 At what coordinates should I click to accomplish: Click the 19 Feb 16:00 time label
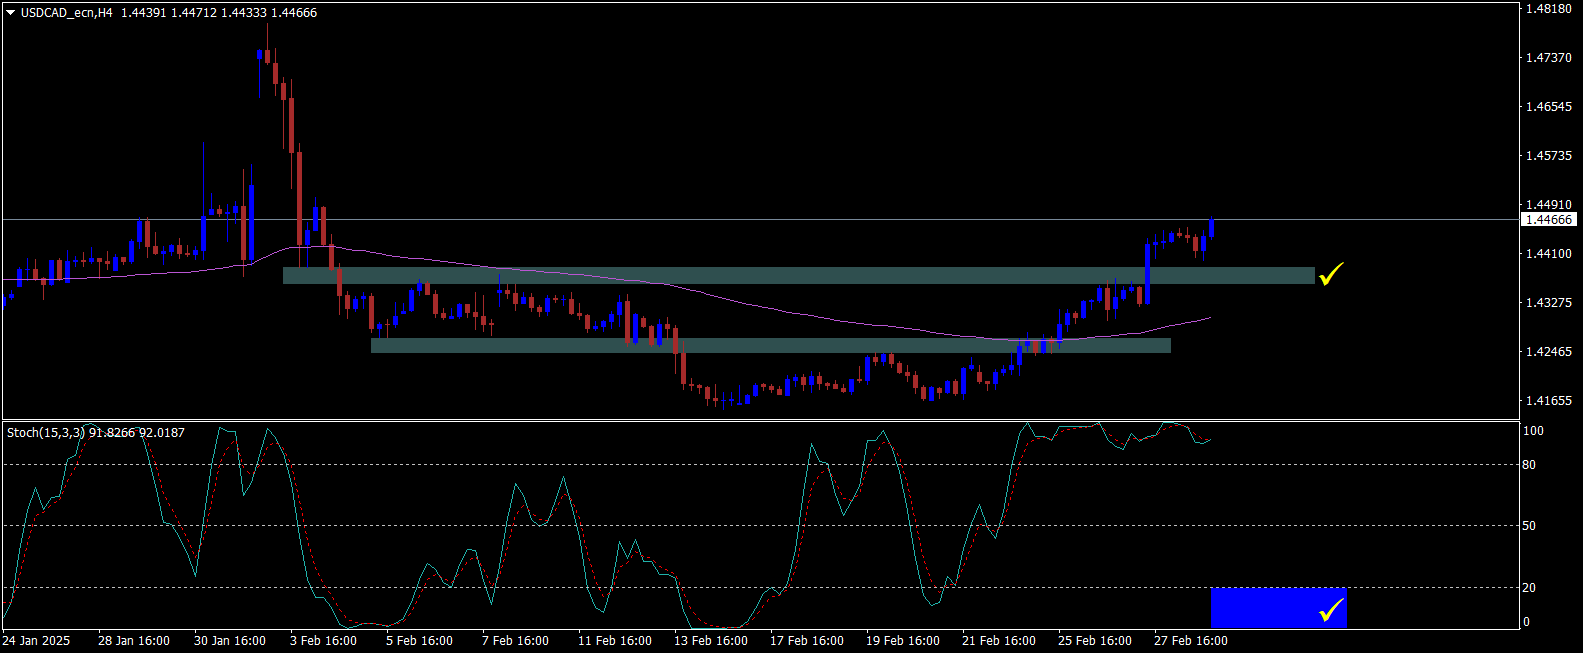903,641
